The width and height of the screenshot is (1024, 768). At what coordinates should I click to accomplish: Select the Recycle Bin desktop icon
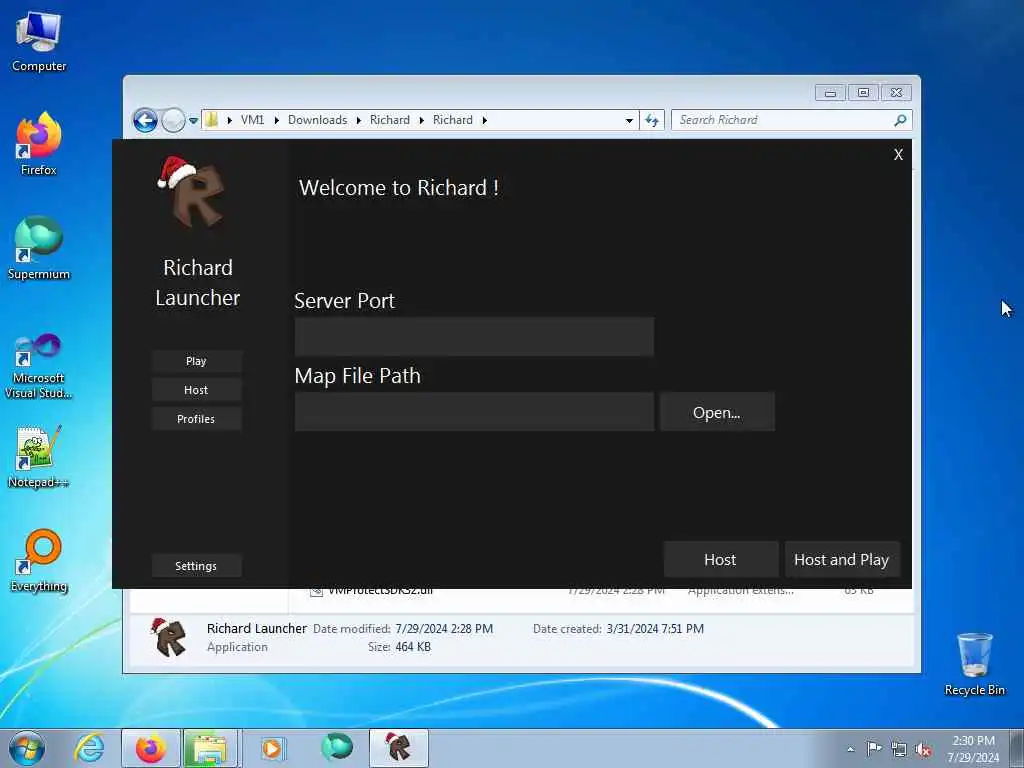pos(974,664)
